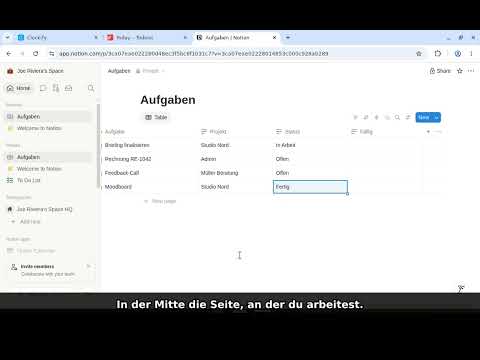Select the "Rechnung RE-1042" cell
Viewport: 480px width, 360px height.
[x=150, y=159]
